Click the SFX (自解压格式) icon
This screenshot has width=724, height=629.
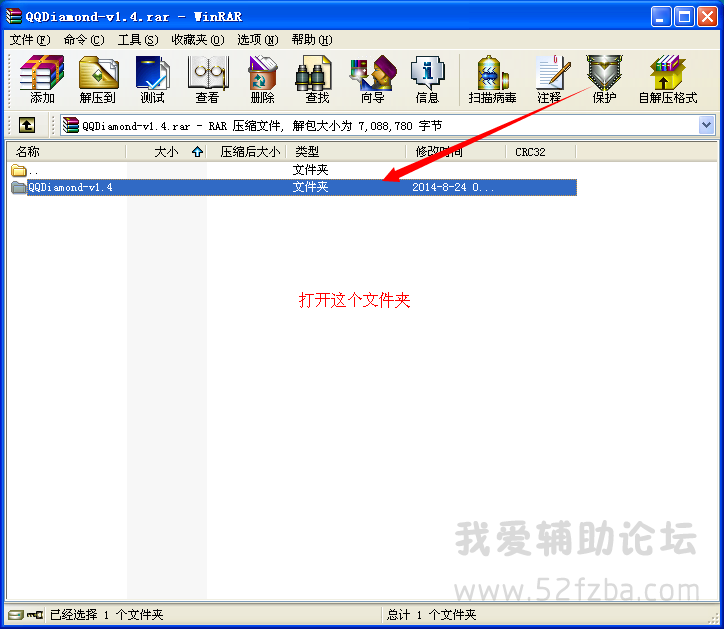[x=668, y=79]
